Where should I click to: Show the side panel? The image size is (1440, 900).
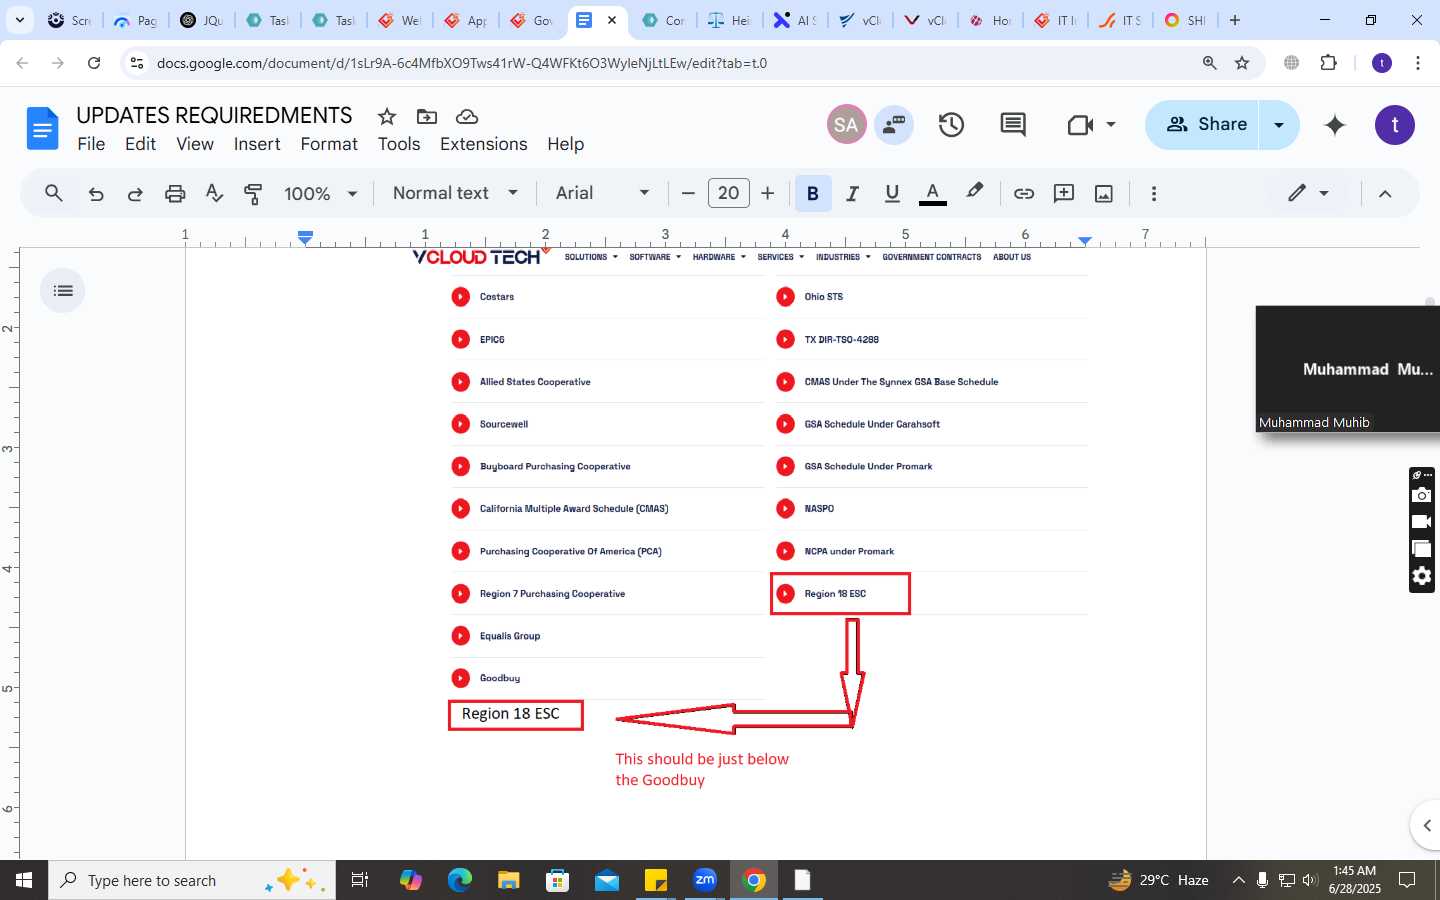click(1426, 825)
